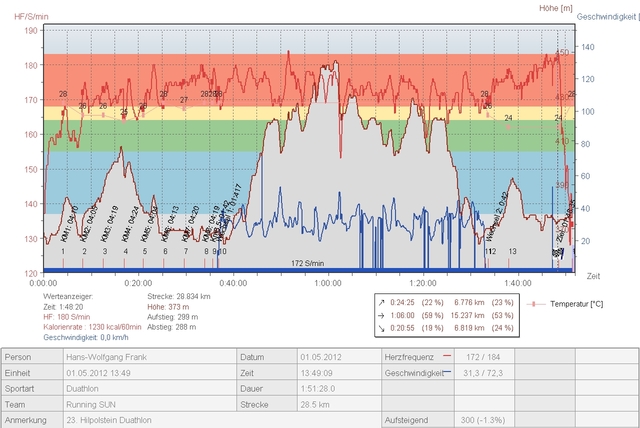Image resolution: width=640 pixels, height=428 pixels.
Task: Click the '300 (-1.3%)' ascent cell
Action: pyautogui.click(x=483, y=420)
